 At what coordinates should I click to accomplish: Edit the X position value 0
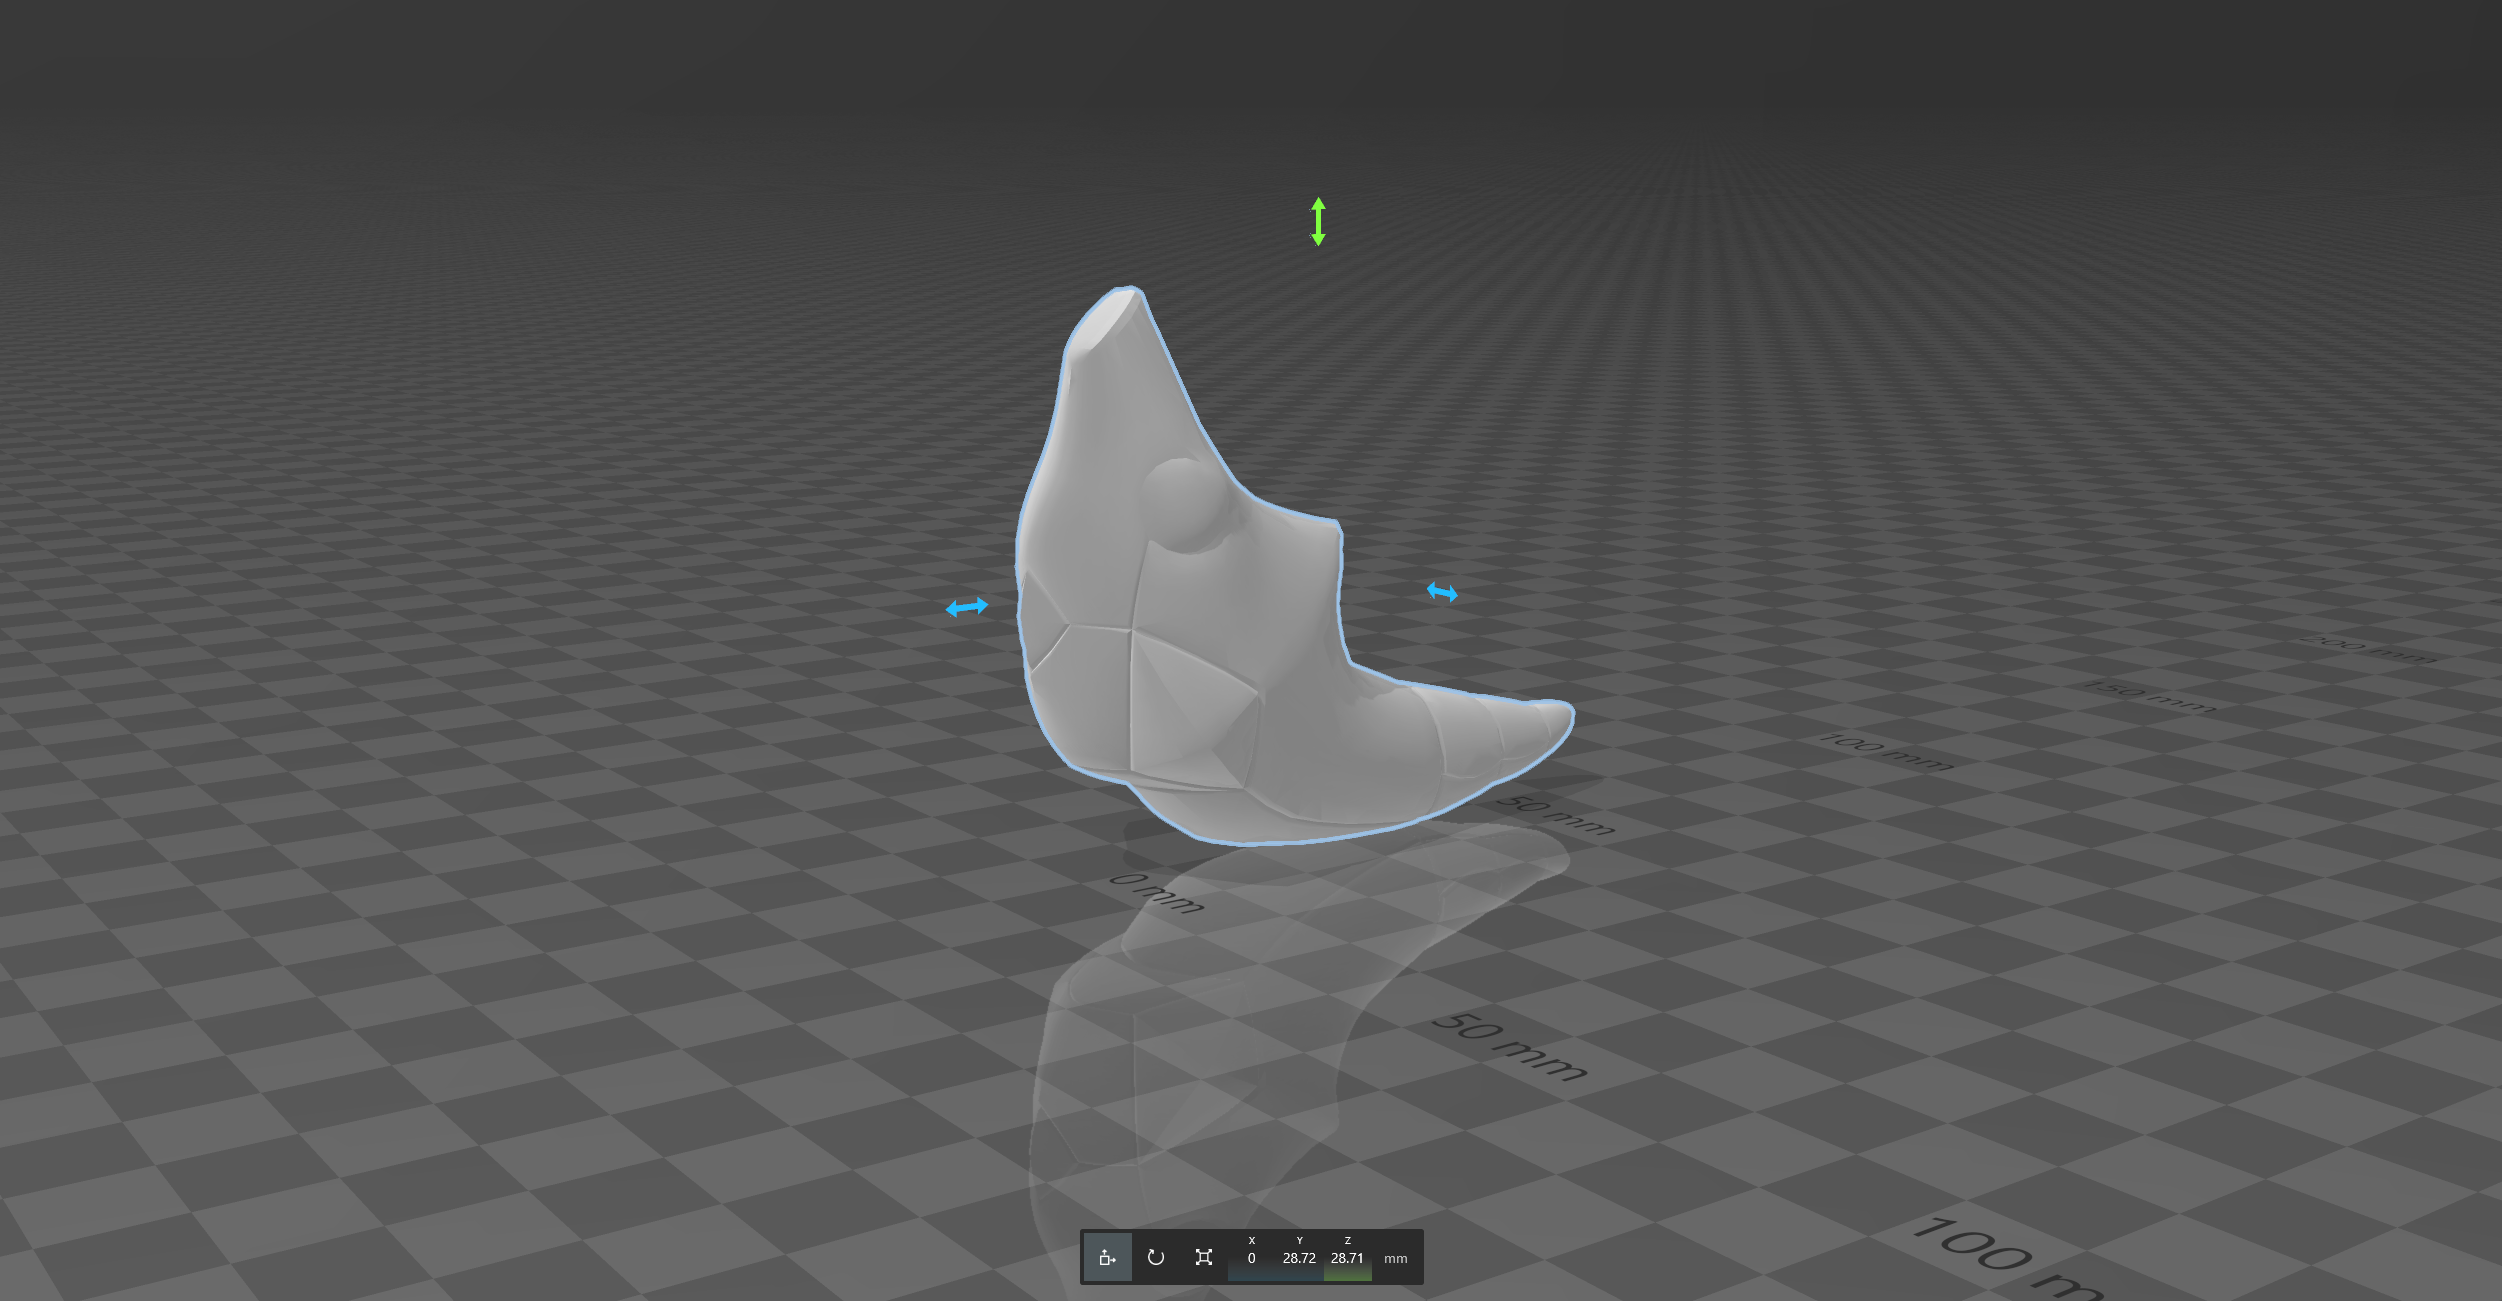pos(1251,1258)
